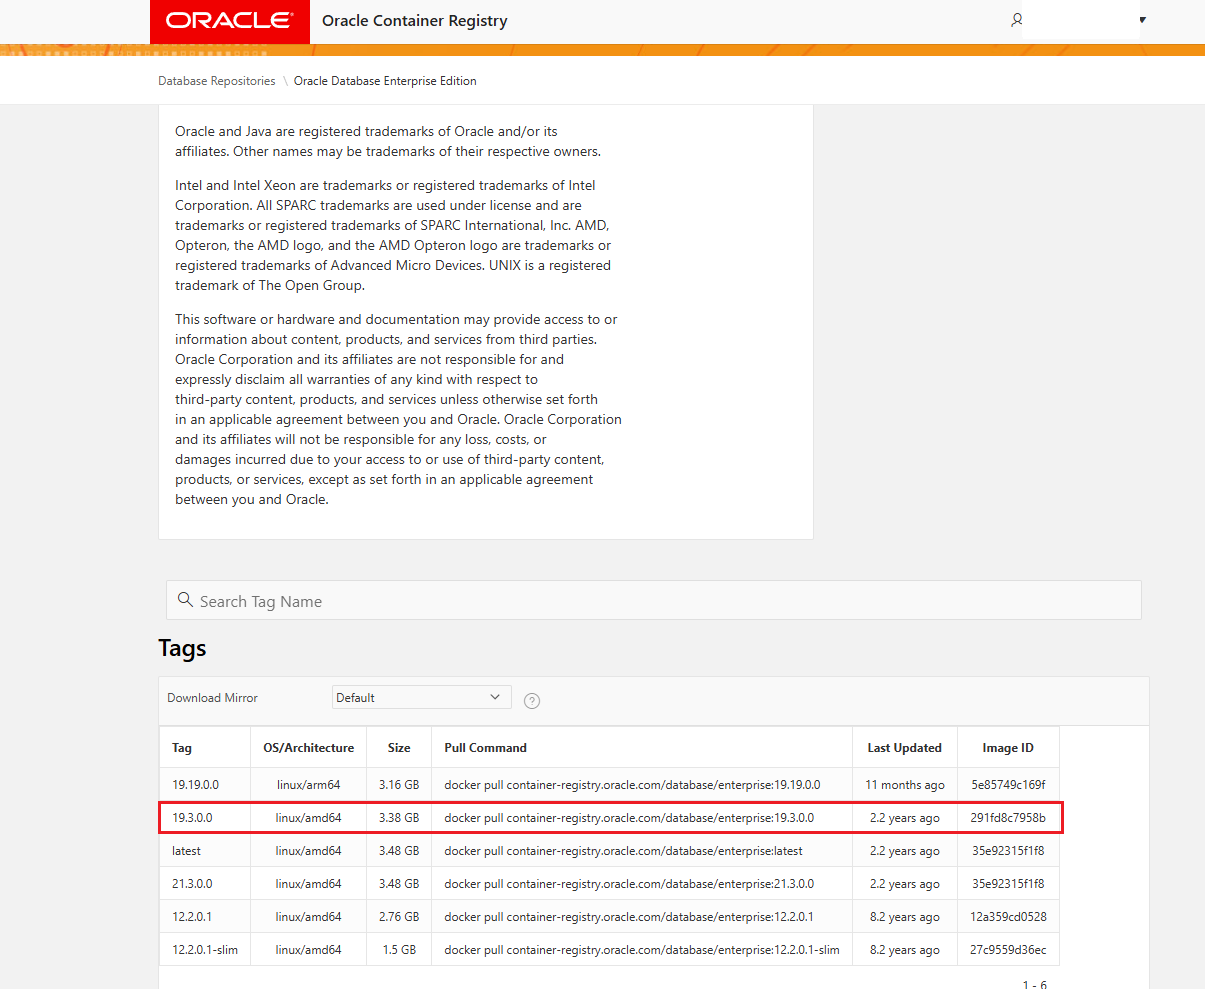This screenshot has width=1205, height=989.
Task: Select tag 19.3.0.0
Action: pos(192,818)
